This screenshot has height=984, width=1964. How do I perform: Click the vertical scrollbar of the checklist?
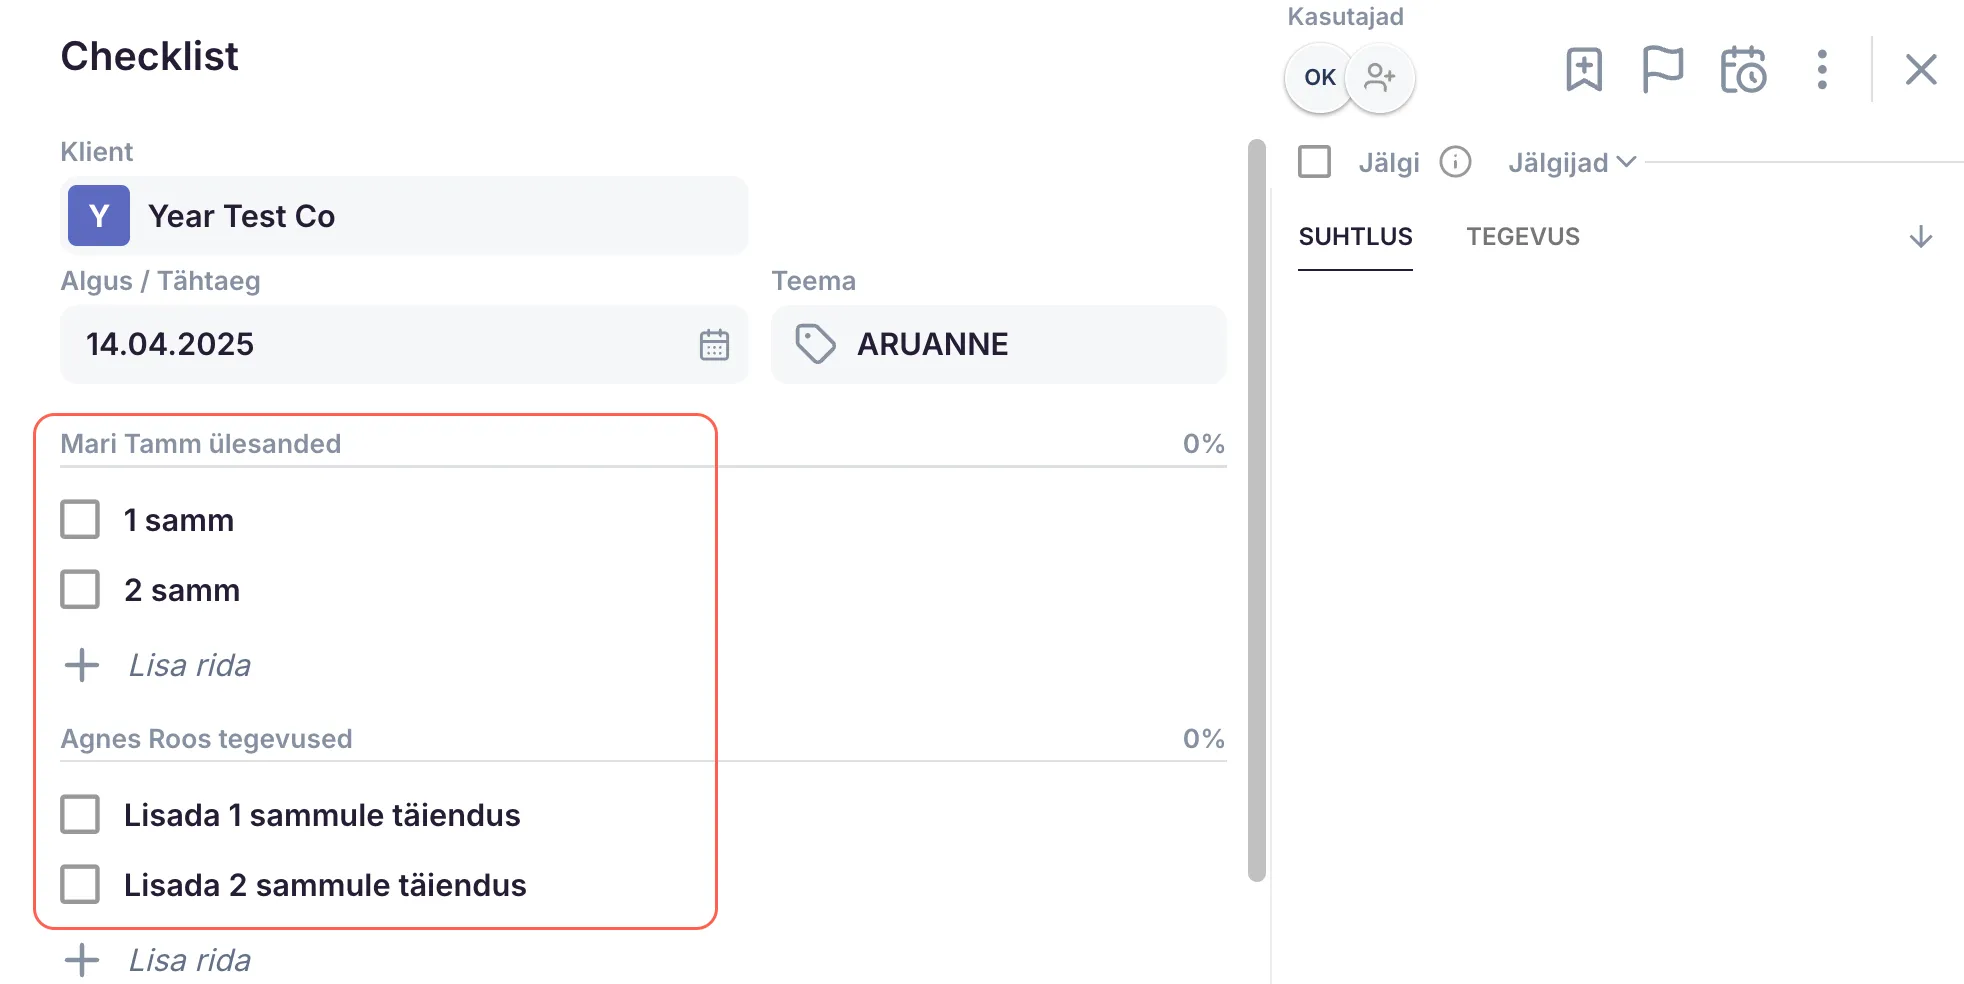tap(1257, 510)
